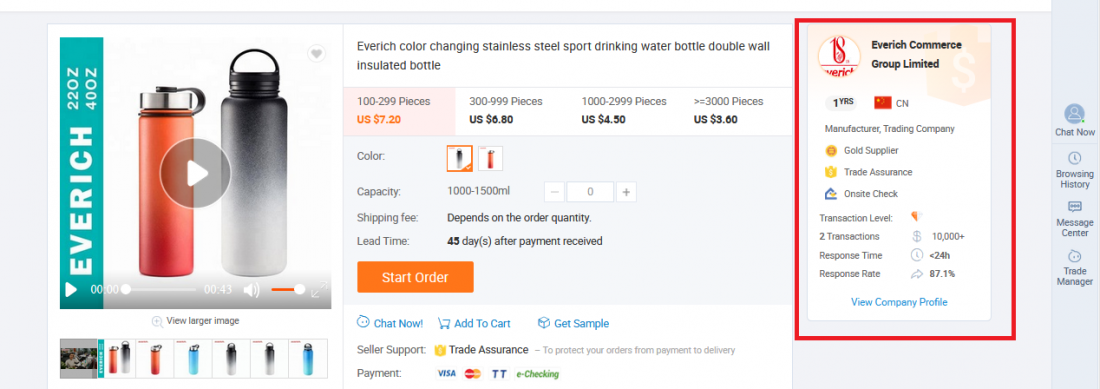
Task: Click the Add To Cart link
Action: click(x=474, y=323)
